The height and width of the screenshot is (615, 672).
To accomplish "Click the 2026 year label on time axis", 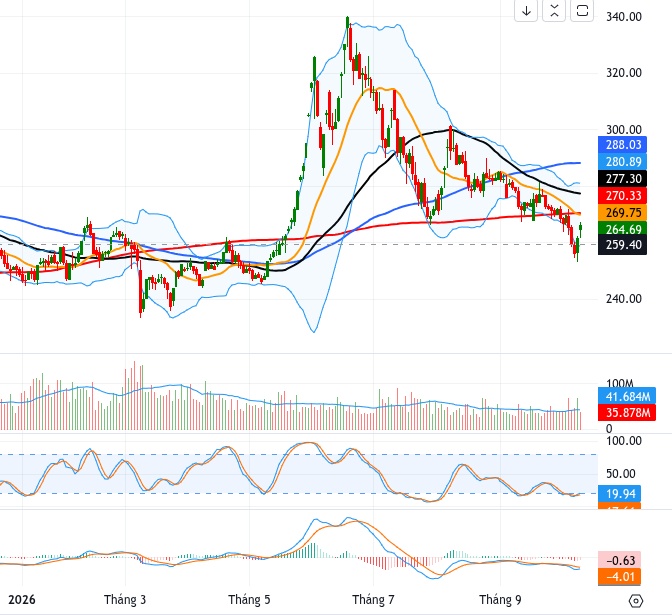I will pos(22,600).
